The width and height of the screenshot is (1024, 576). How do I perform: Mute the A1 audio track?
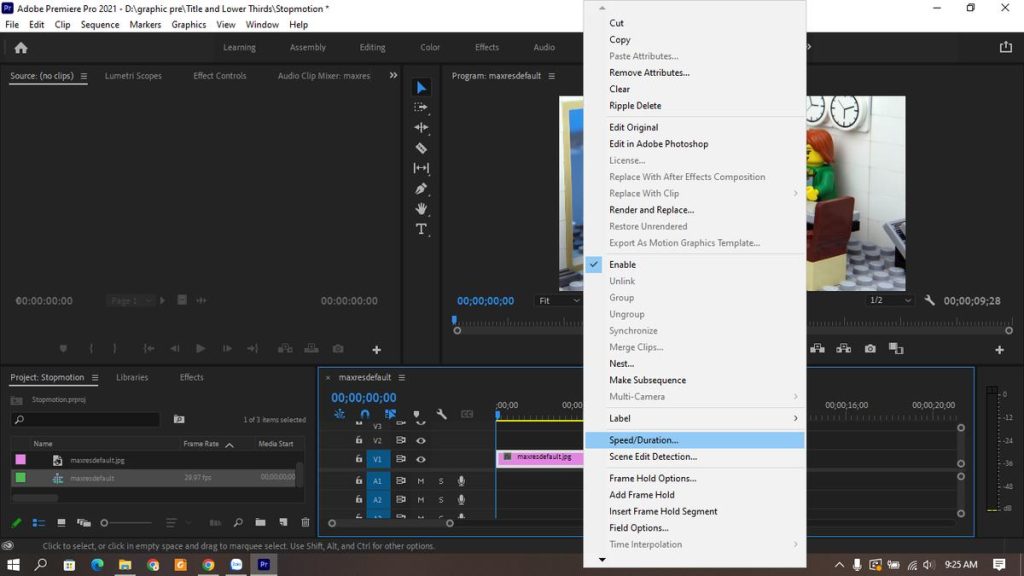coord(420,481)
